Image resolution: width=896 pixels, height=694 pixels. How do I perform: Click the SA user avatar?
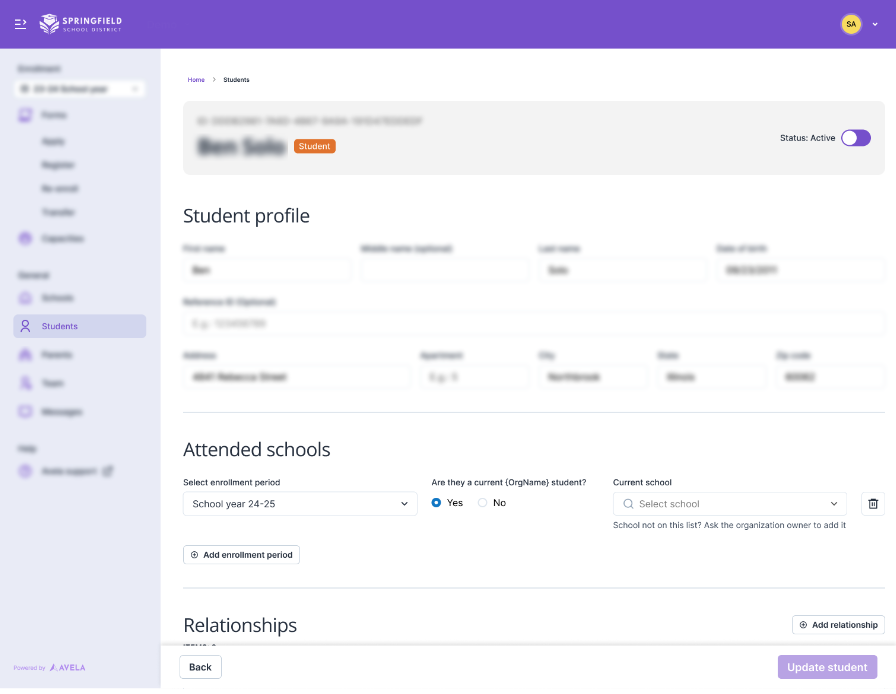click(851, 24)
